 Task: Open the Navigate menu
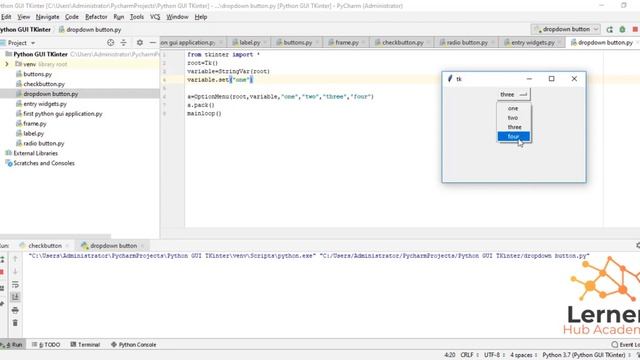[x=47, y=17]
